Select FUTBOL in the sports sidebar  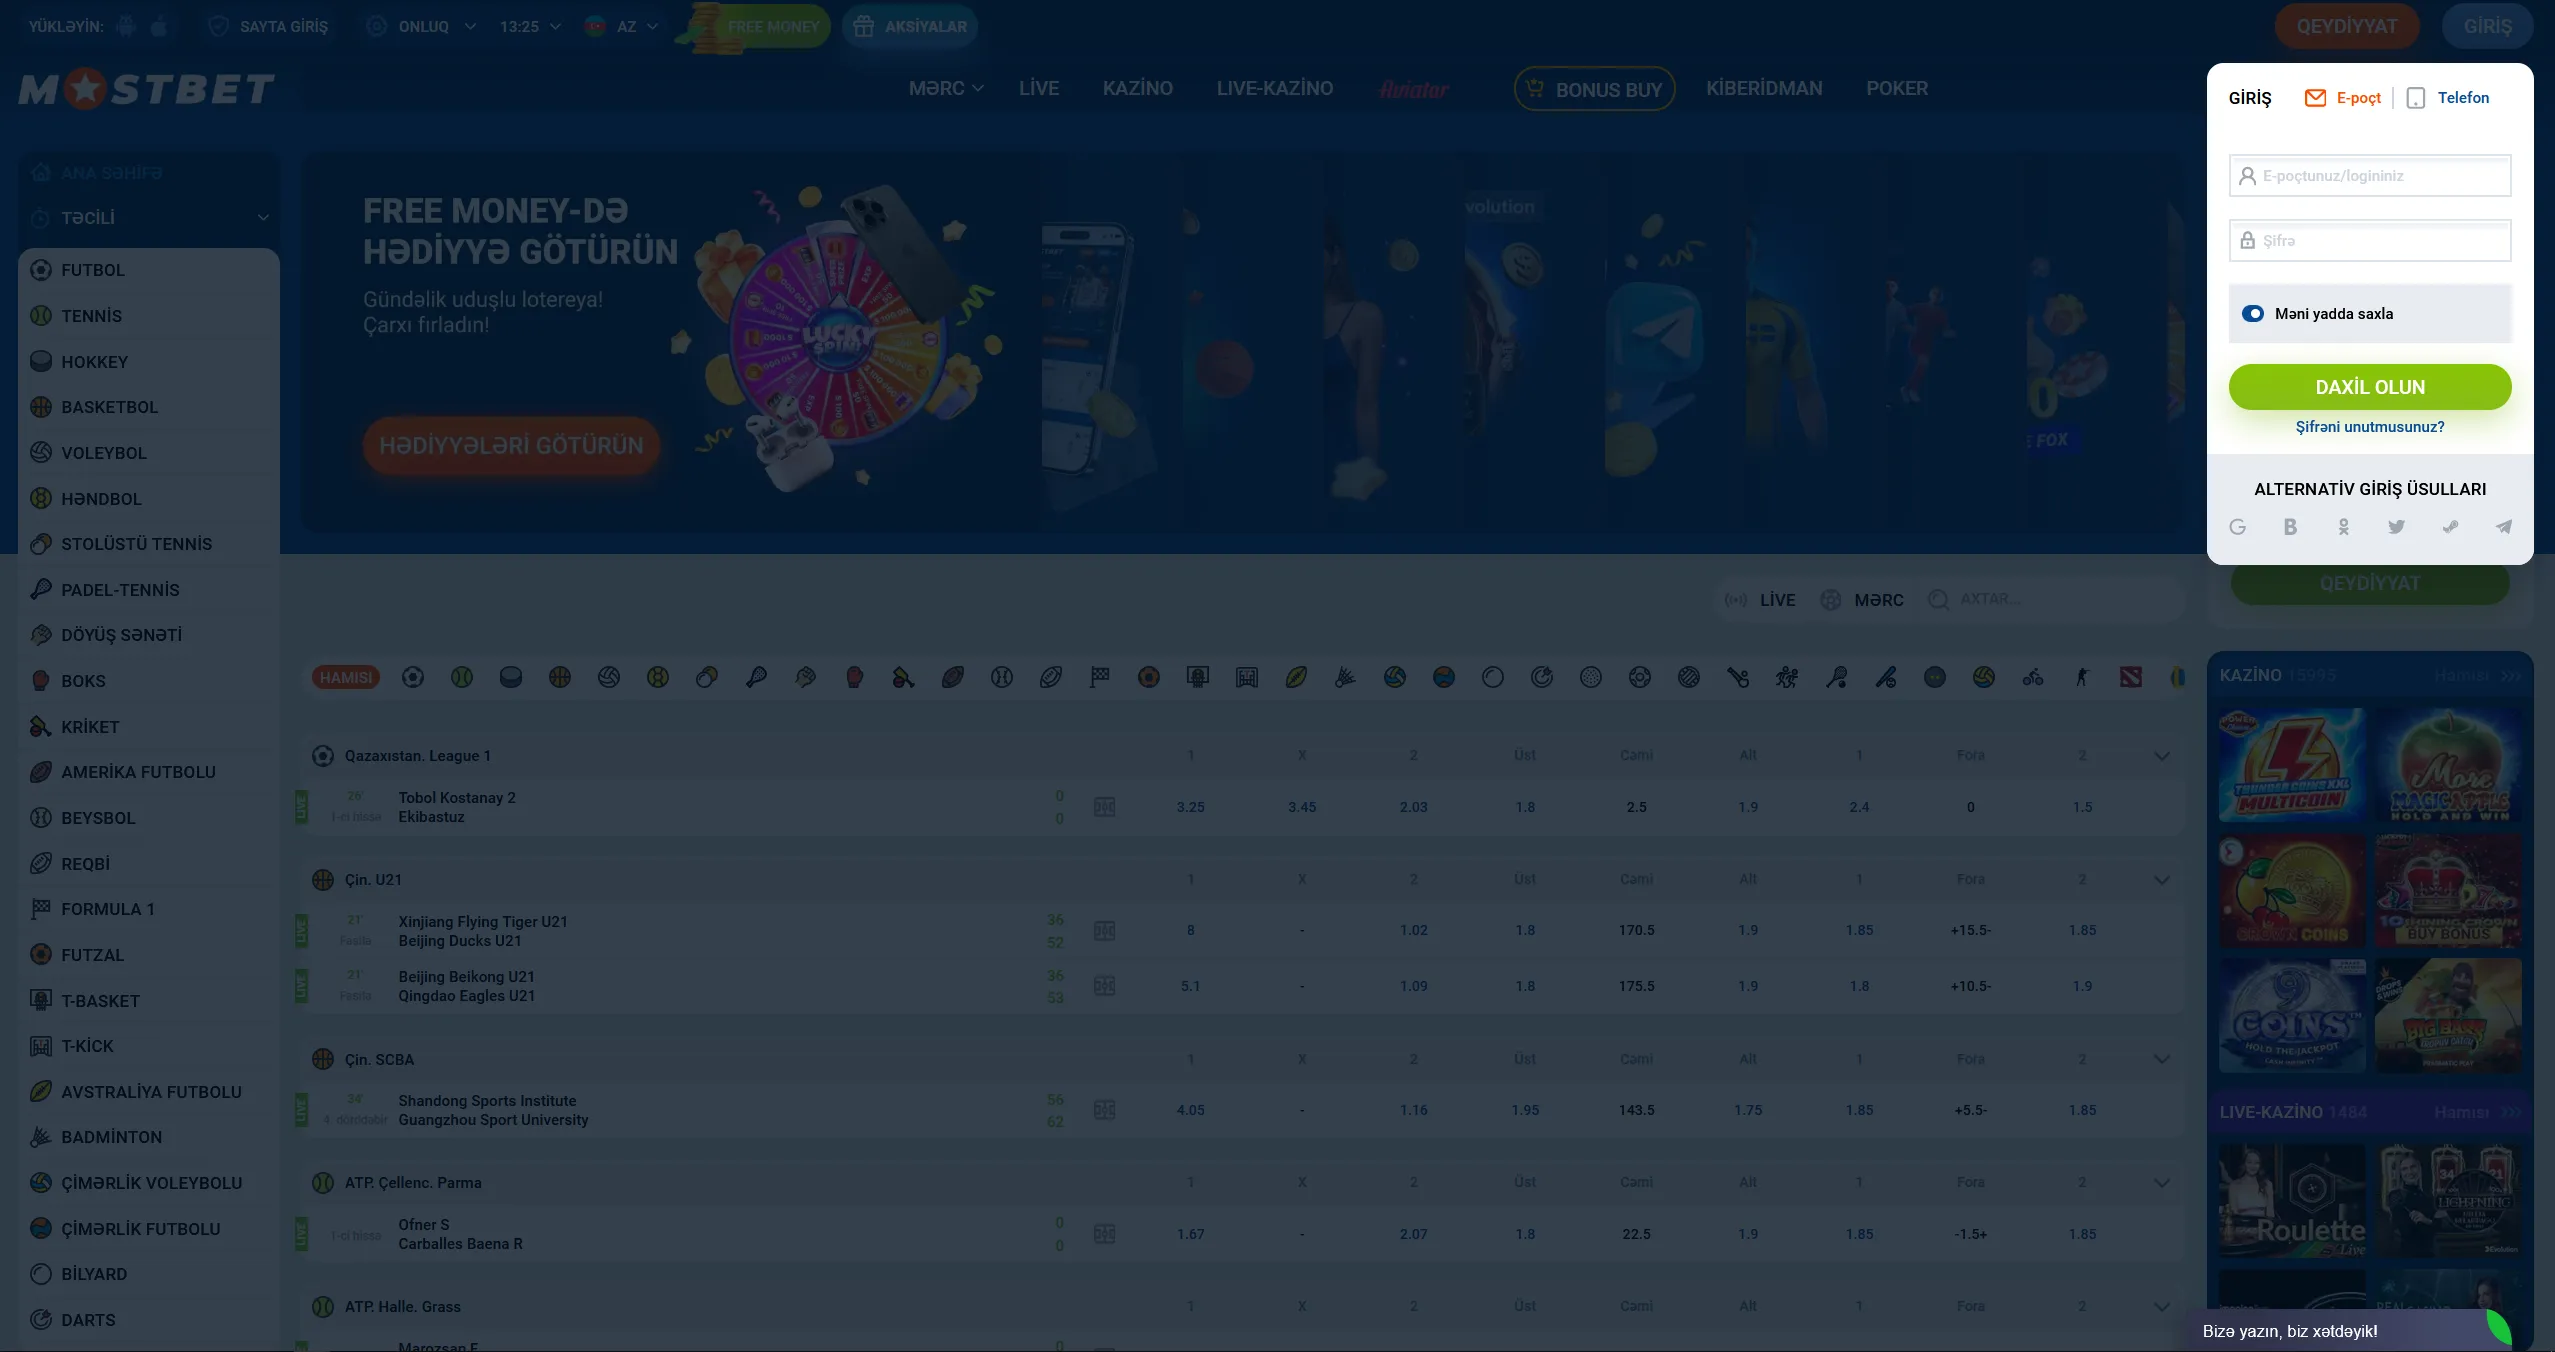point(149,270)
